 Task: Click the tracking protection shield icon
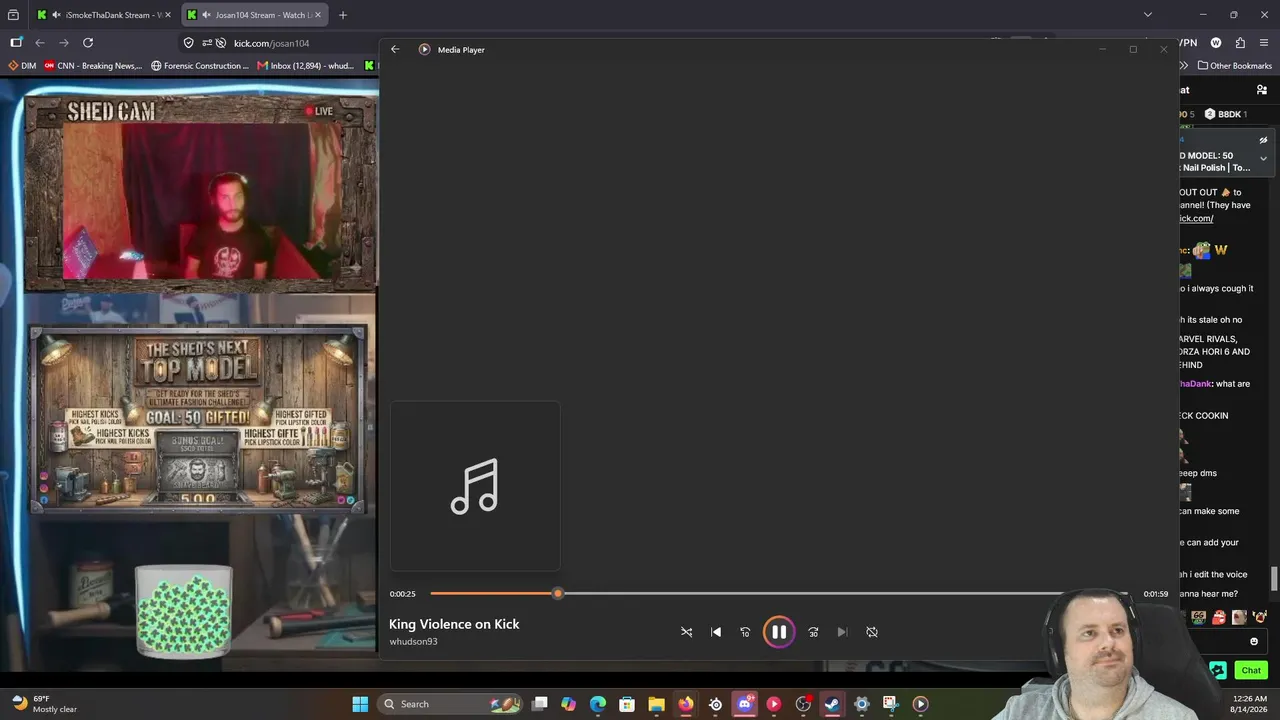(188, 43)
